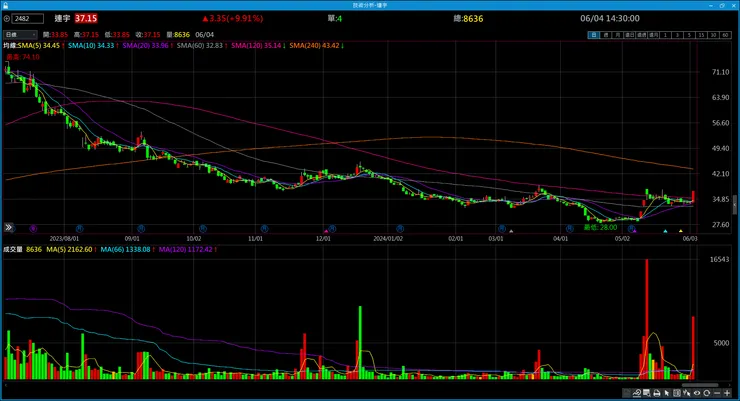Switch to the weekly (週) period button

coord(605,35)
